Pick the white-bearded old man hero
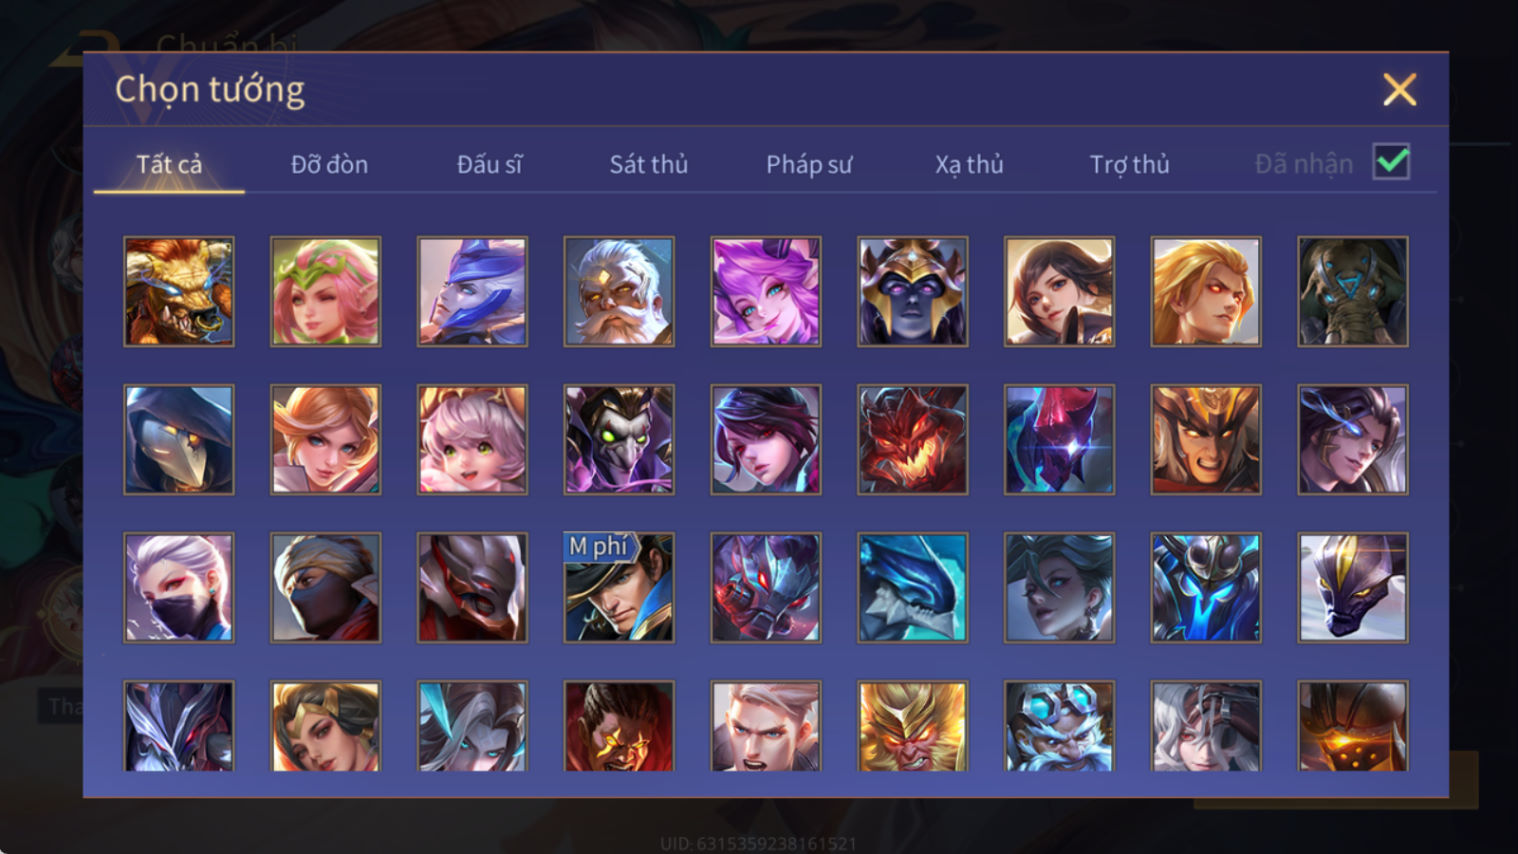The image size is (1518, 854). click(x=619, y=292)
